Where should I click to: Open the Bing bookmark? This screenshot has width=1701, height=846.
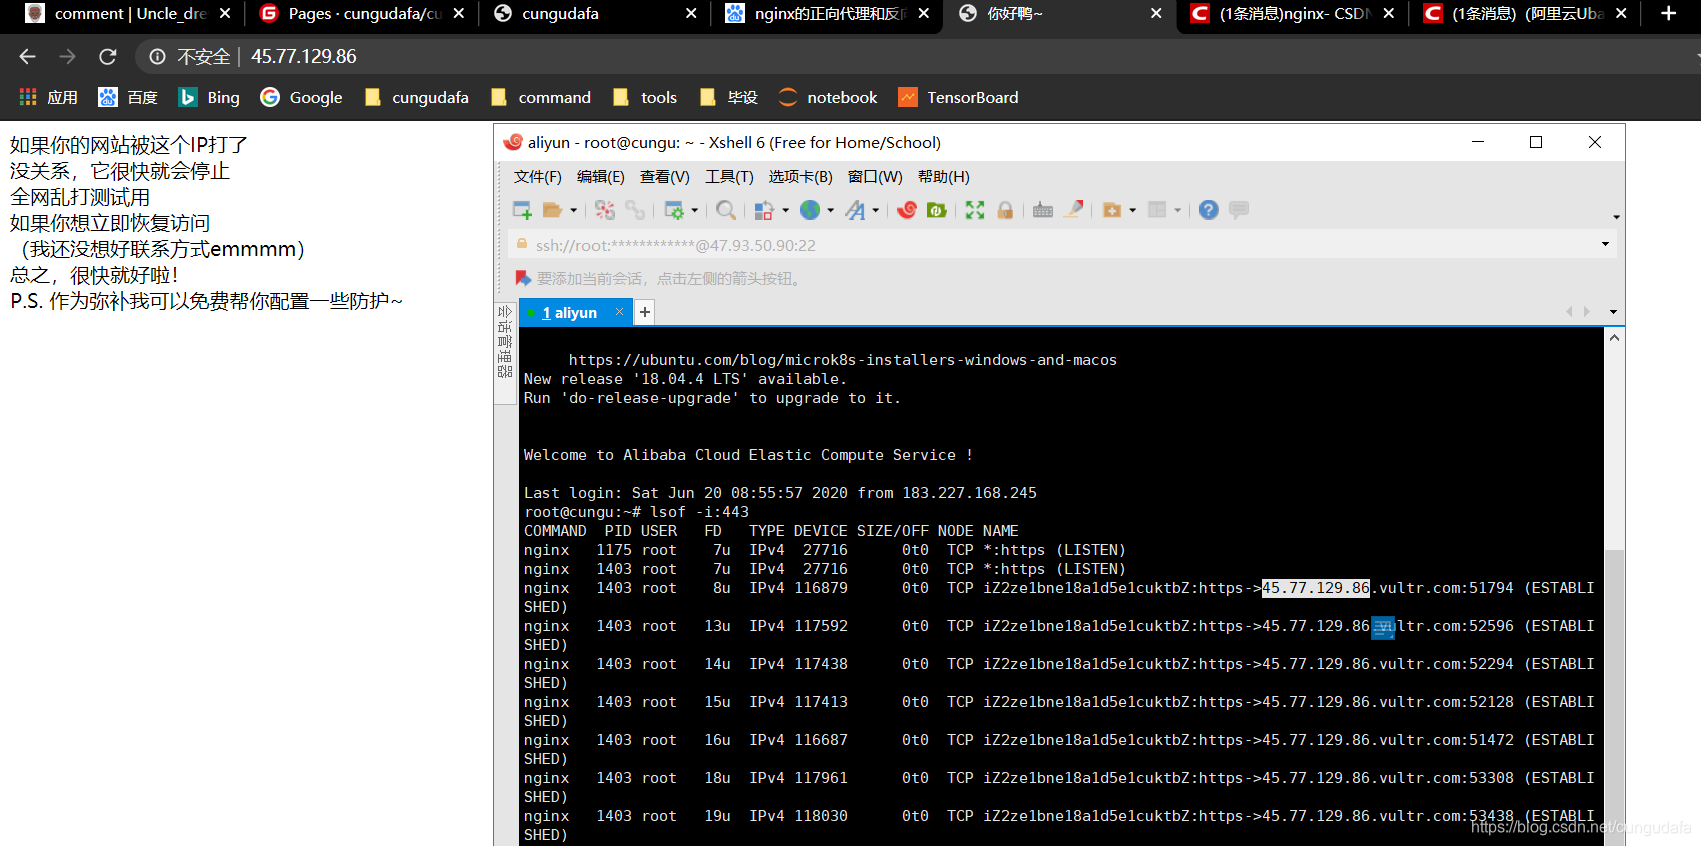(x=209, y=97)
